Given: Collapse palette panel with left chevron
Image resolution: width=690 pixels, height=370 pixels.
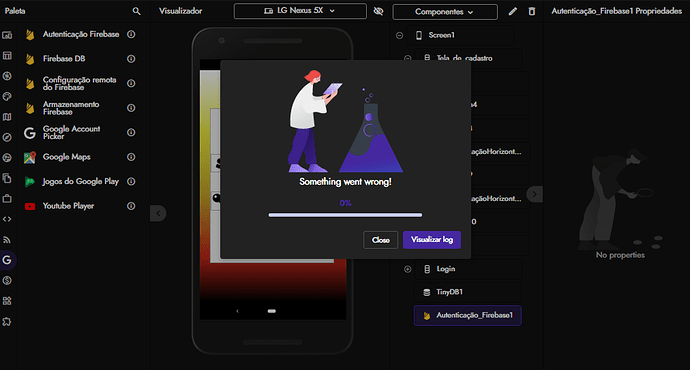Looking at the screenshot, I should pos(158,213).
